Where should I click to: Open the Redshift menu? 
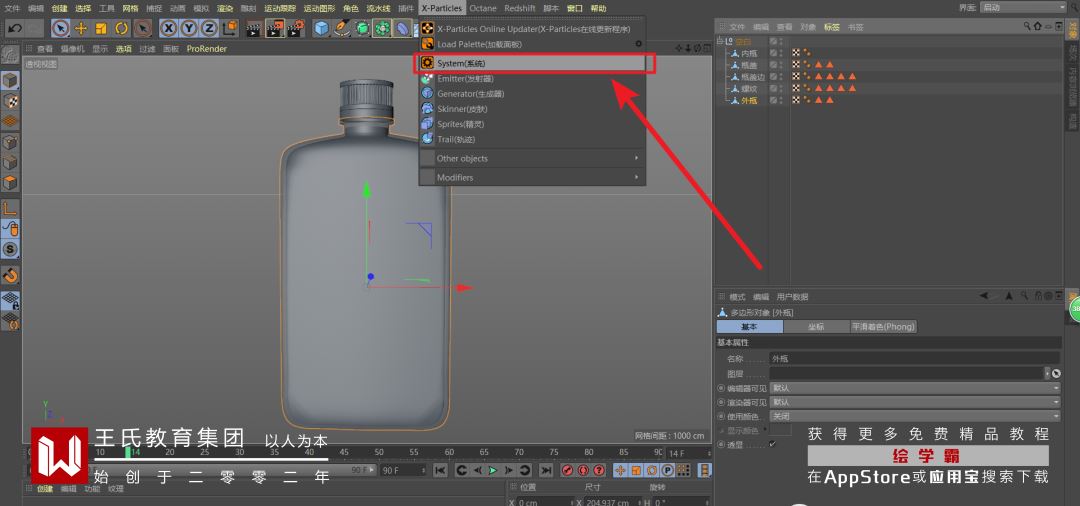[x=519, y=8]
